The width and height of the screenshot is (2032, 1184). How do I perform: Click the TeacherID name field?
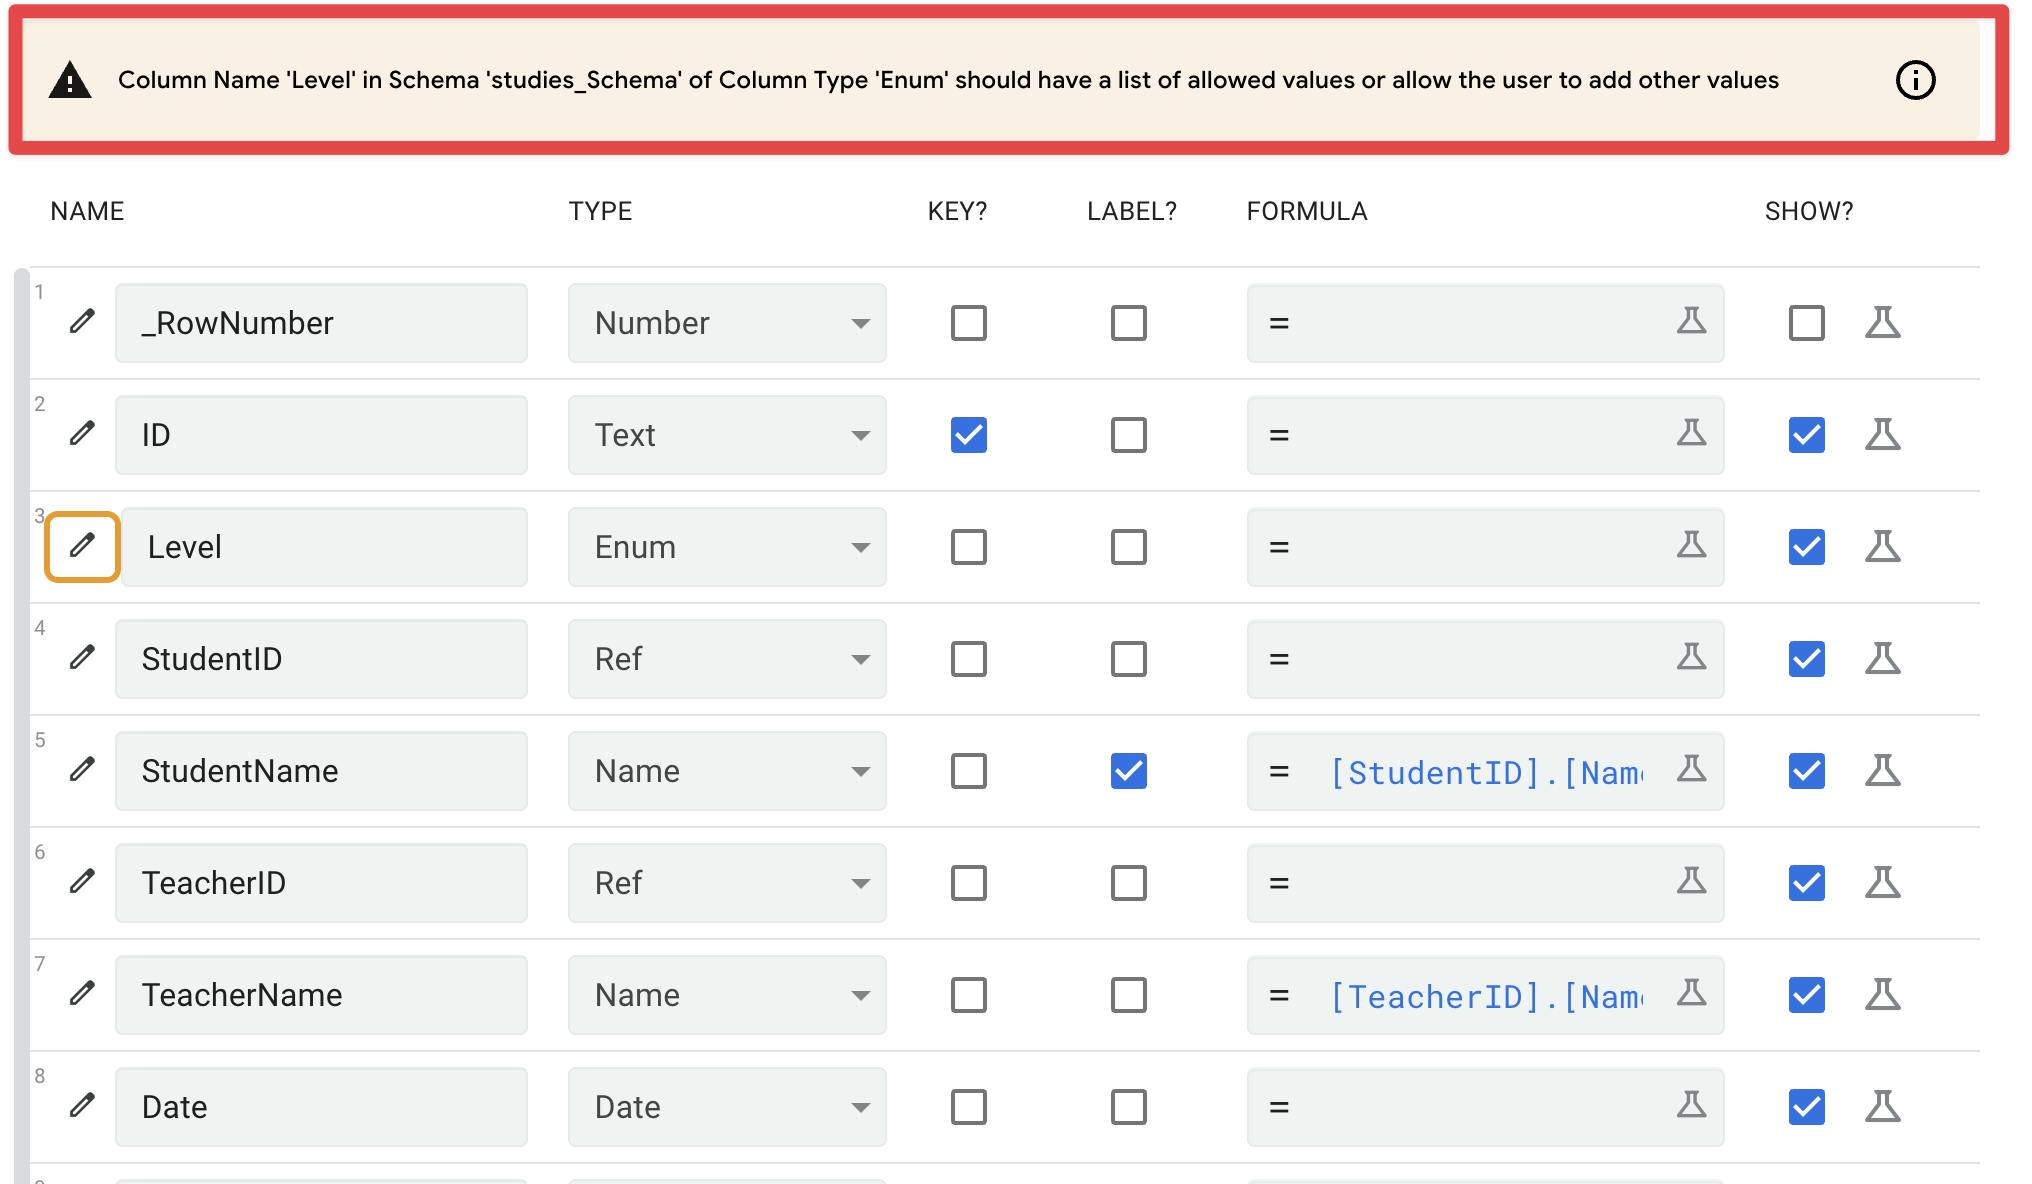coord(320,883)
